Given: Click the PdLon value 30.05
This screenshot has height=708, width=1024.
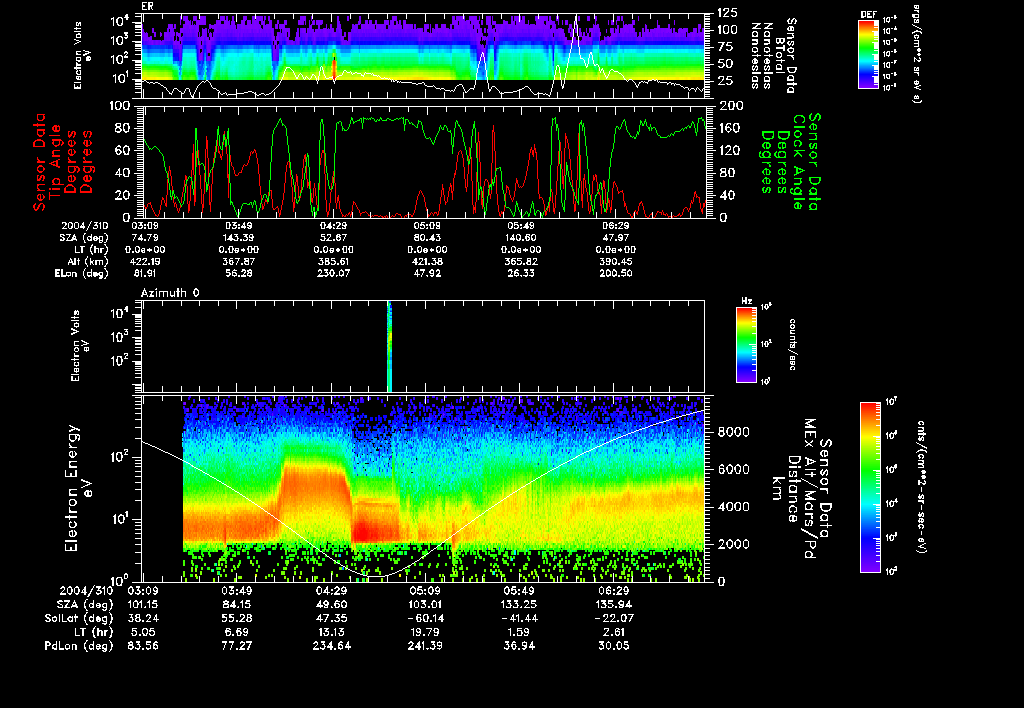Looking at the screenshot, I should coord(613,645).
